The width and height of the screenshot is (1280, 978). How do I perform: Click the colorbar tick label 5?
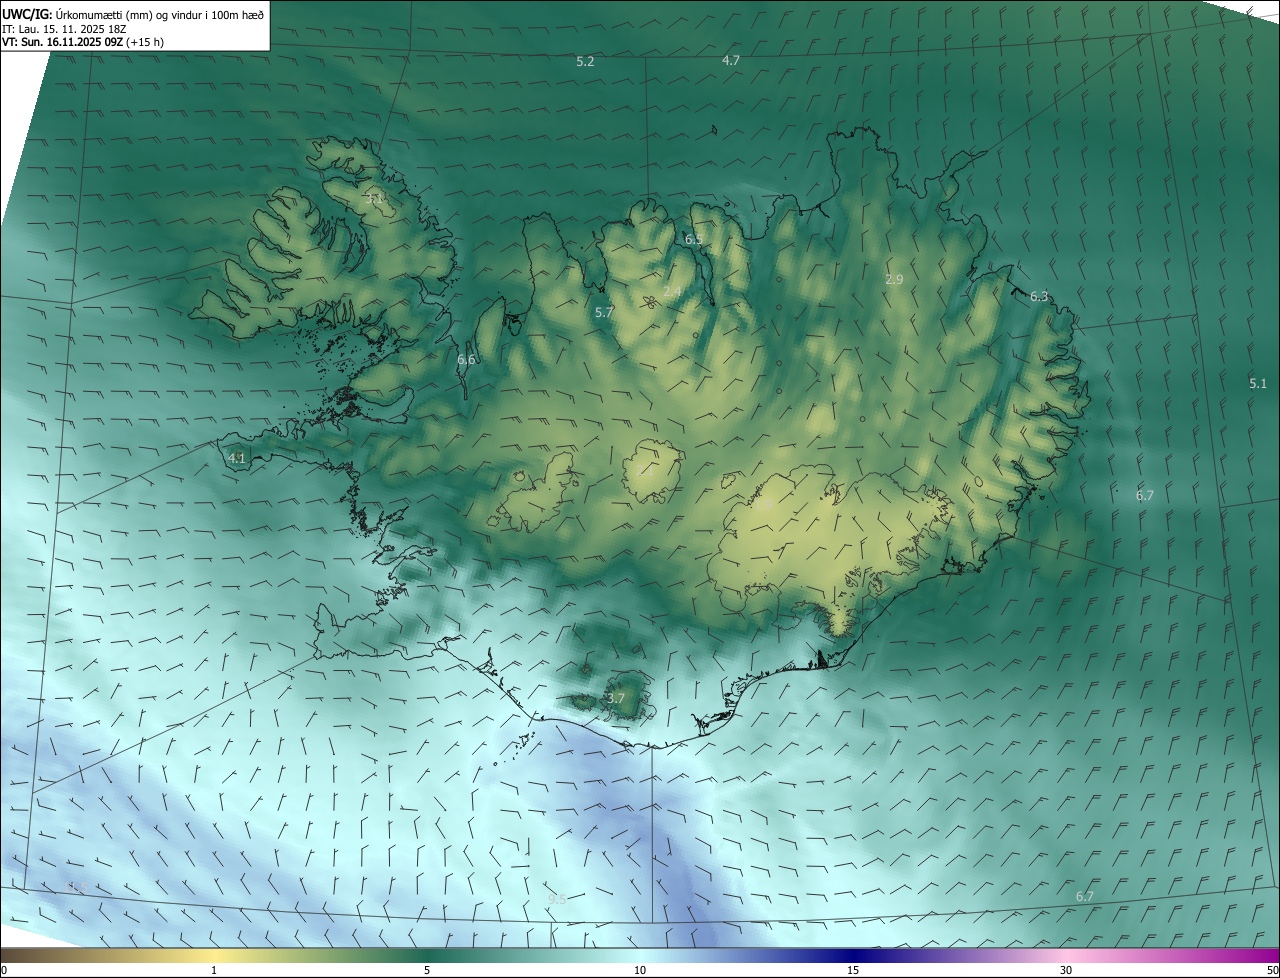tap(427, 970)
